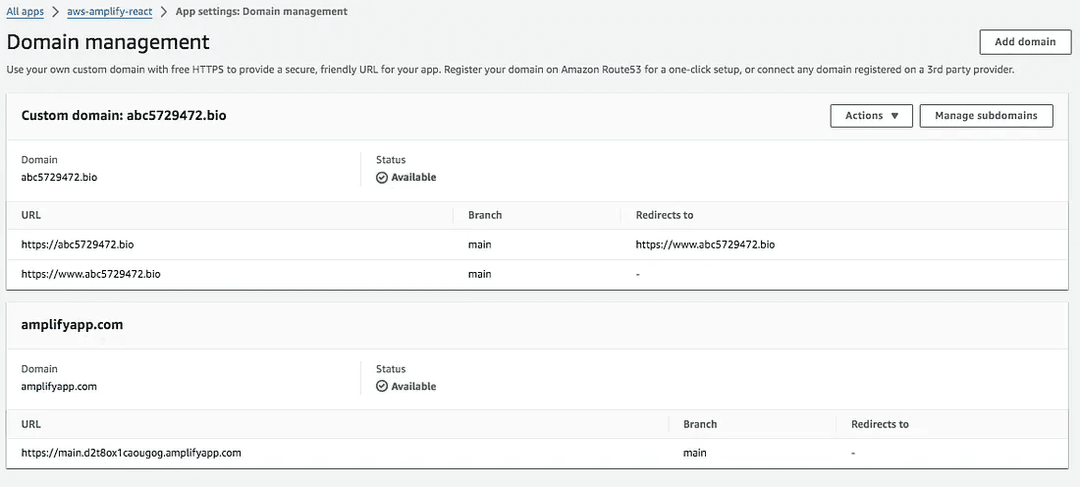Click the breadcrumb chevron after aws-amplify-react
This screenshot has width=1080, height=487.
(x=164, y=12)
